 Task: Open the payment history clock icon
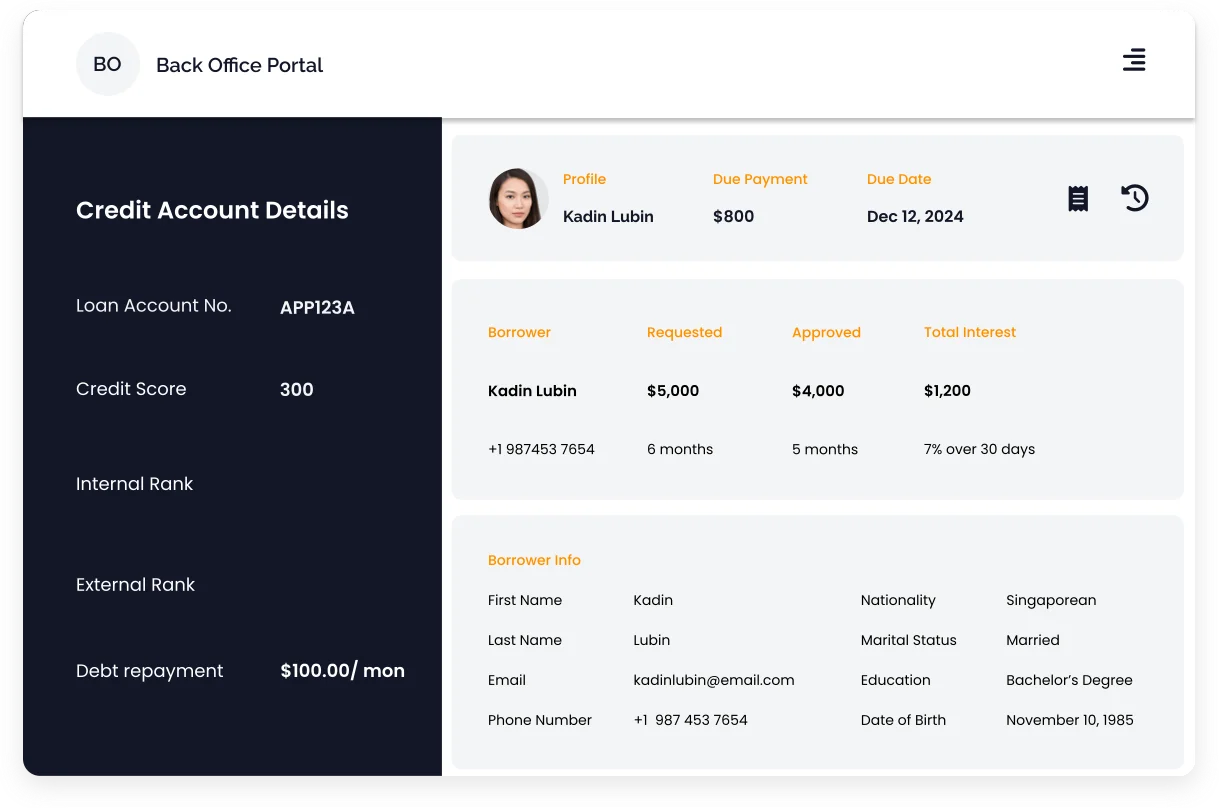click(x=1135, y=198)
